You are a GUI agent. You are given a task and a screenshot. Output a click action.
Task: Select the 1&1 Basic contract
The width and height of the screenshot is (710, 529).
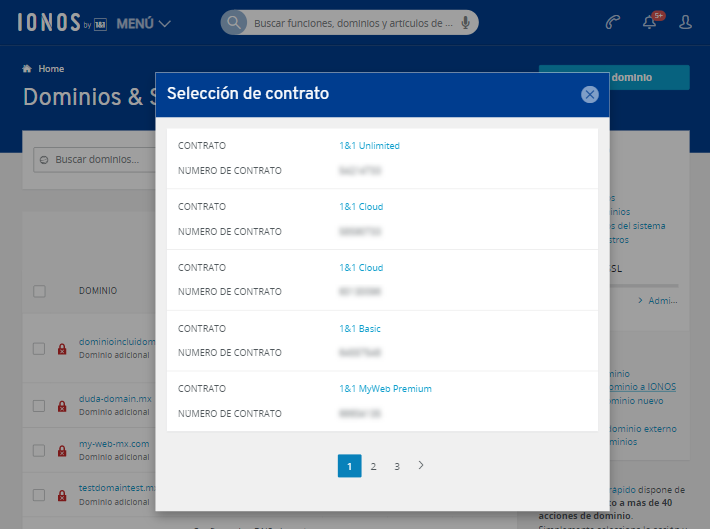tap(360, 328)
